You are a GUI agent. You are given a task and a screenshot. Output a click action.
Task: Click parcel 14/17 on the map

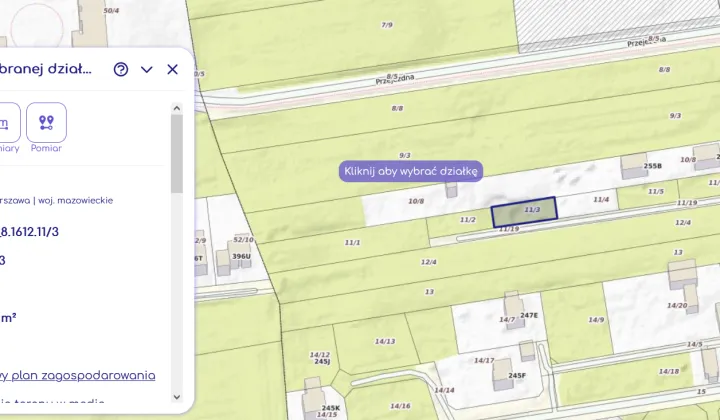[x=484, y=360]
